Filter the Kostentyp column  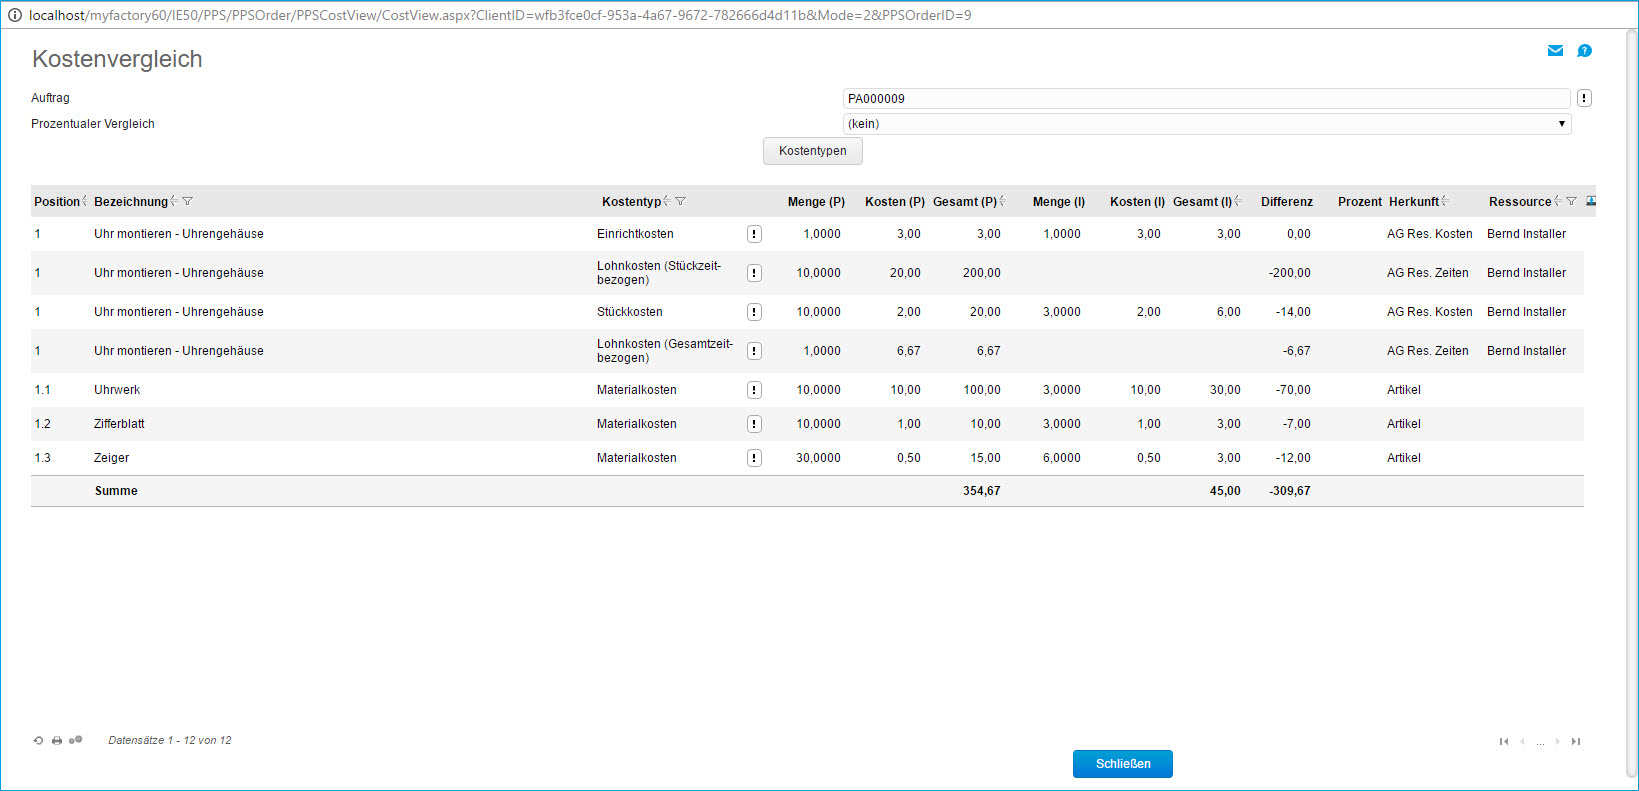point(680,201)
